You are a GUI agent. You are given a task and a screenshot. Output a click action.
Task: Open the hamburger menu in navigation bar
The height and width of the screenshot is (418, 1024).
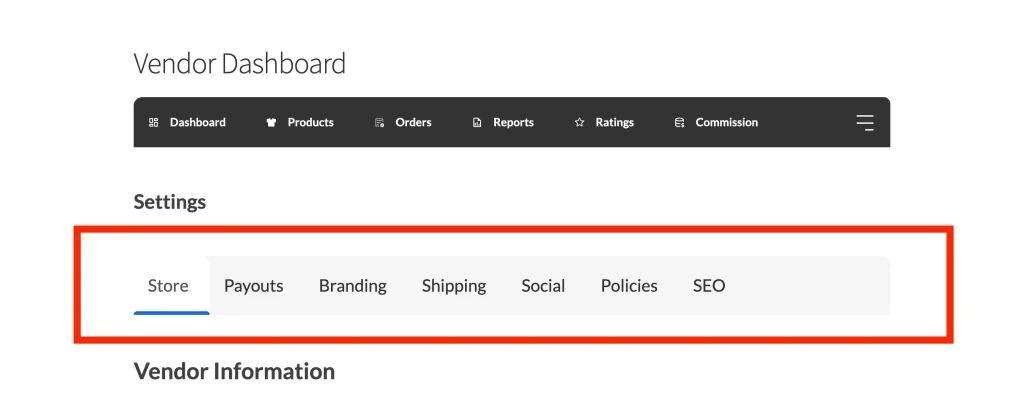(865, 123)
